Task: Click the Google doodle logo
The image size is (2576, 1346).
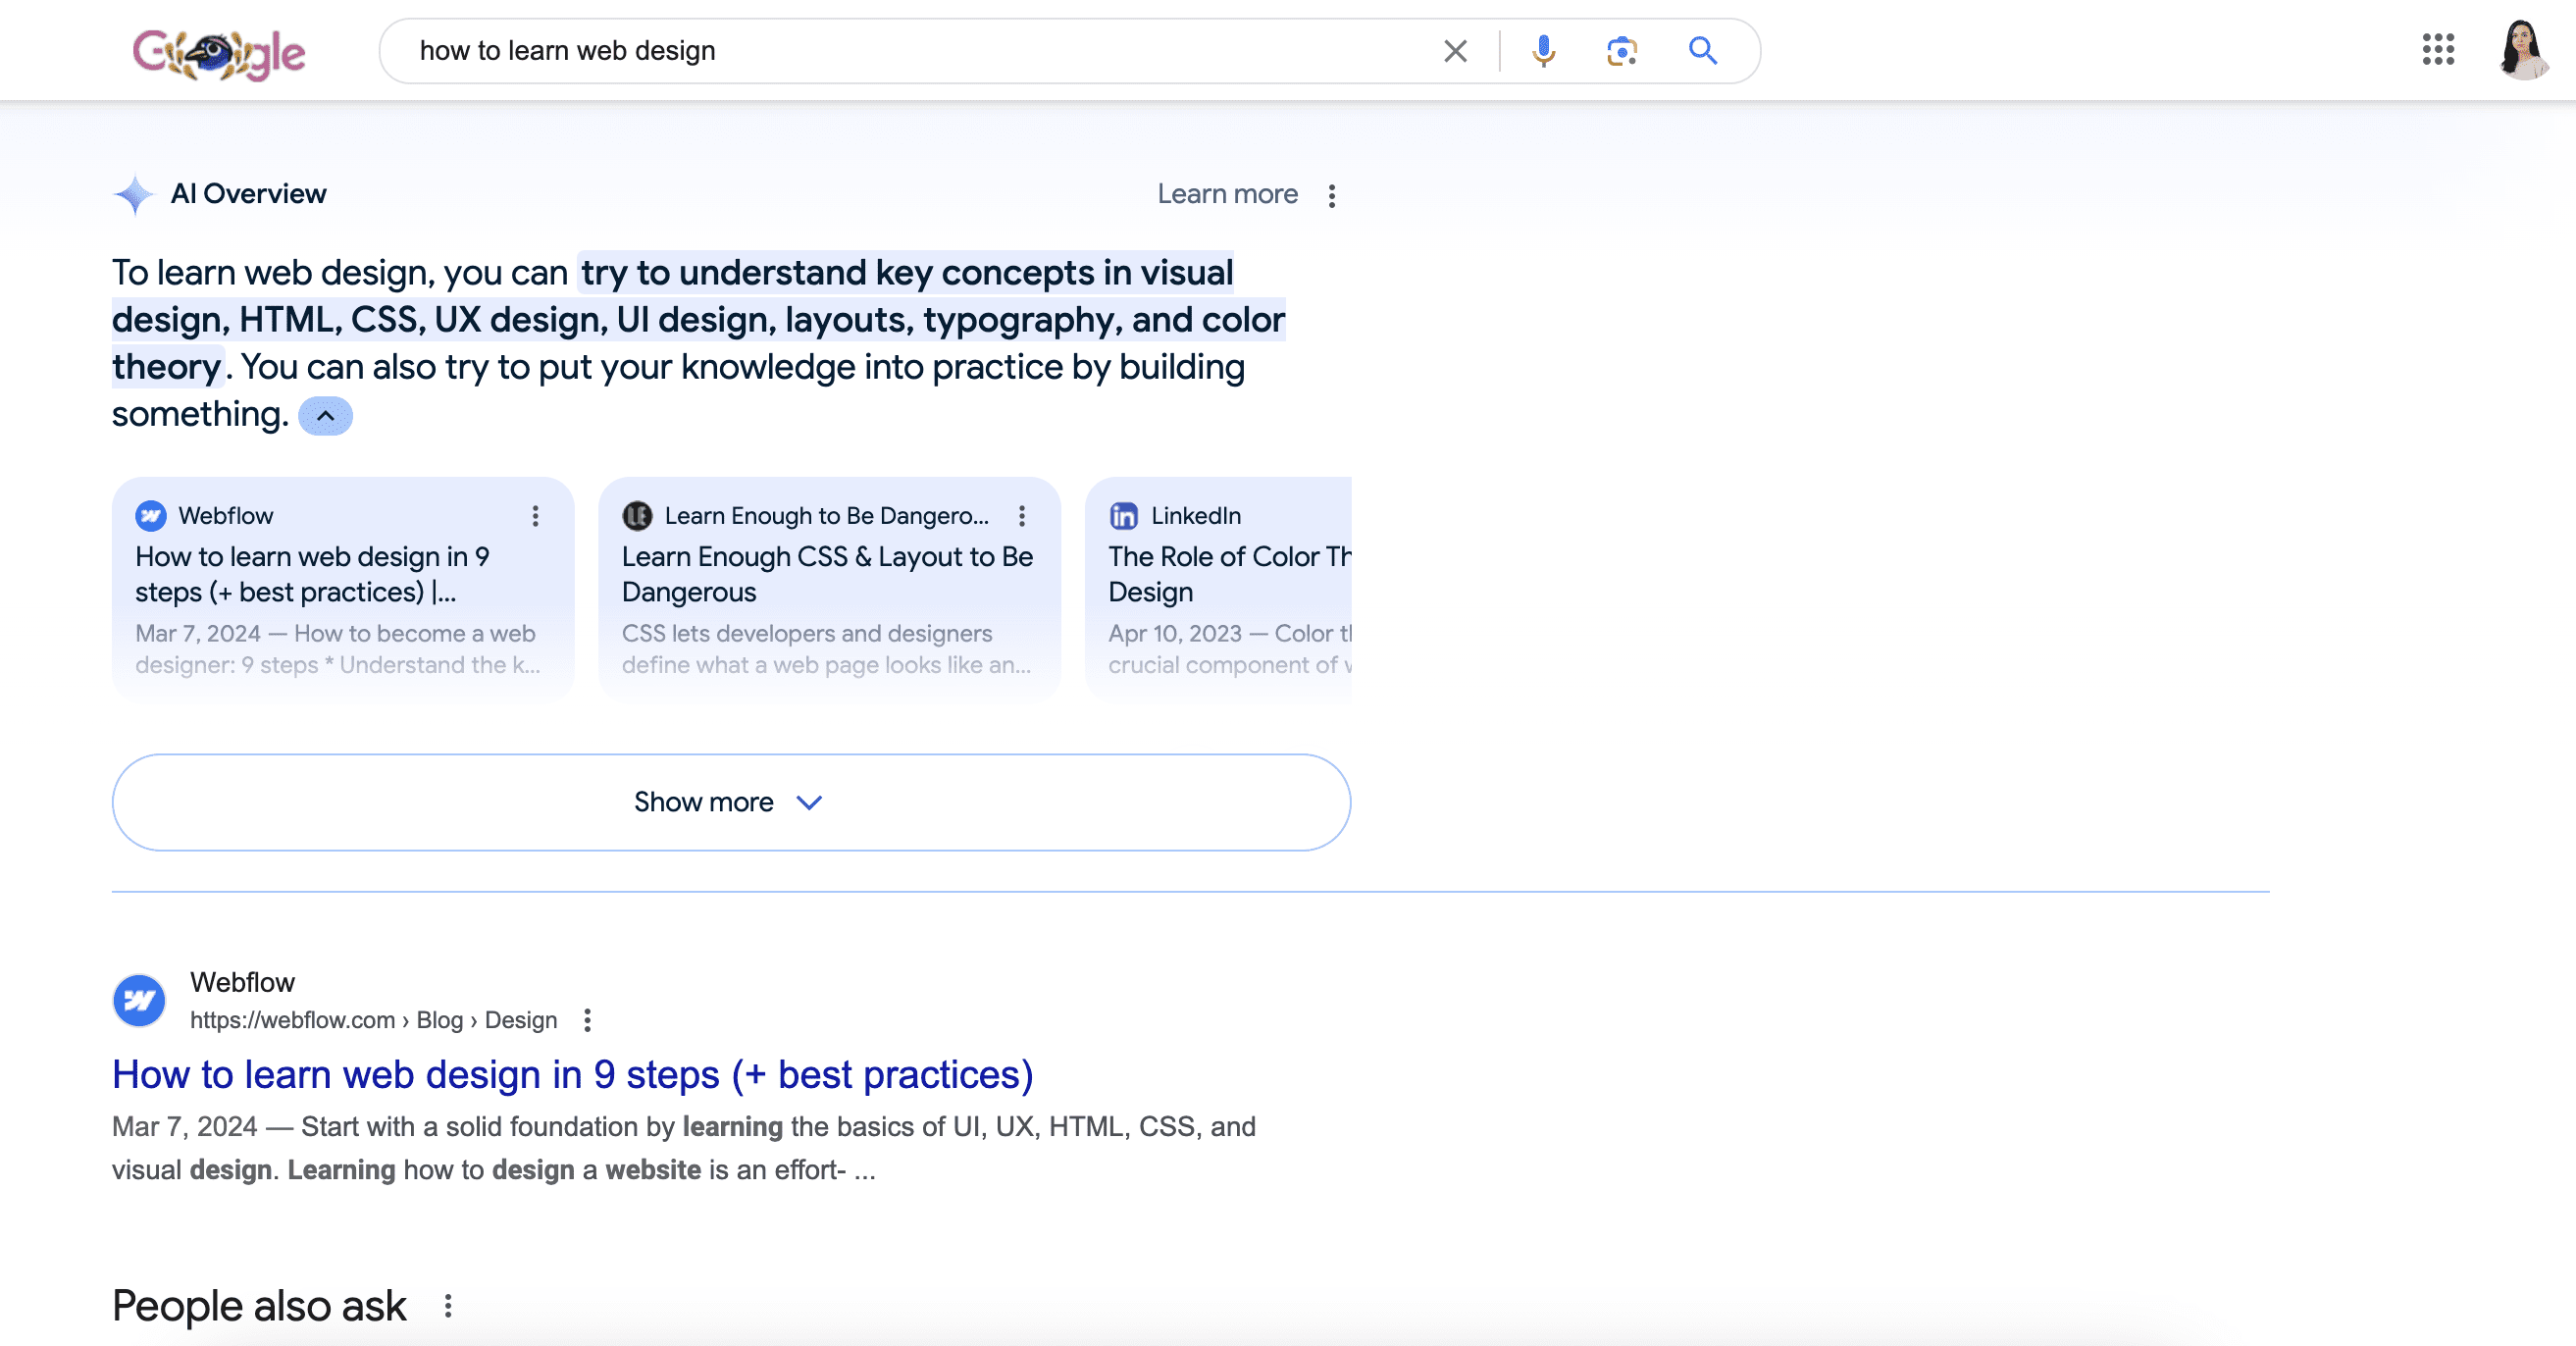Action: 219,53
